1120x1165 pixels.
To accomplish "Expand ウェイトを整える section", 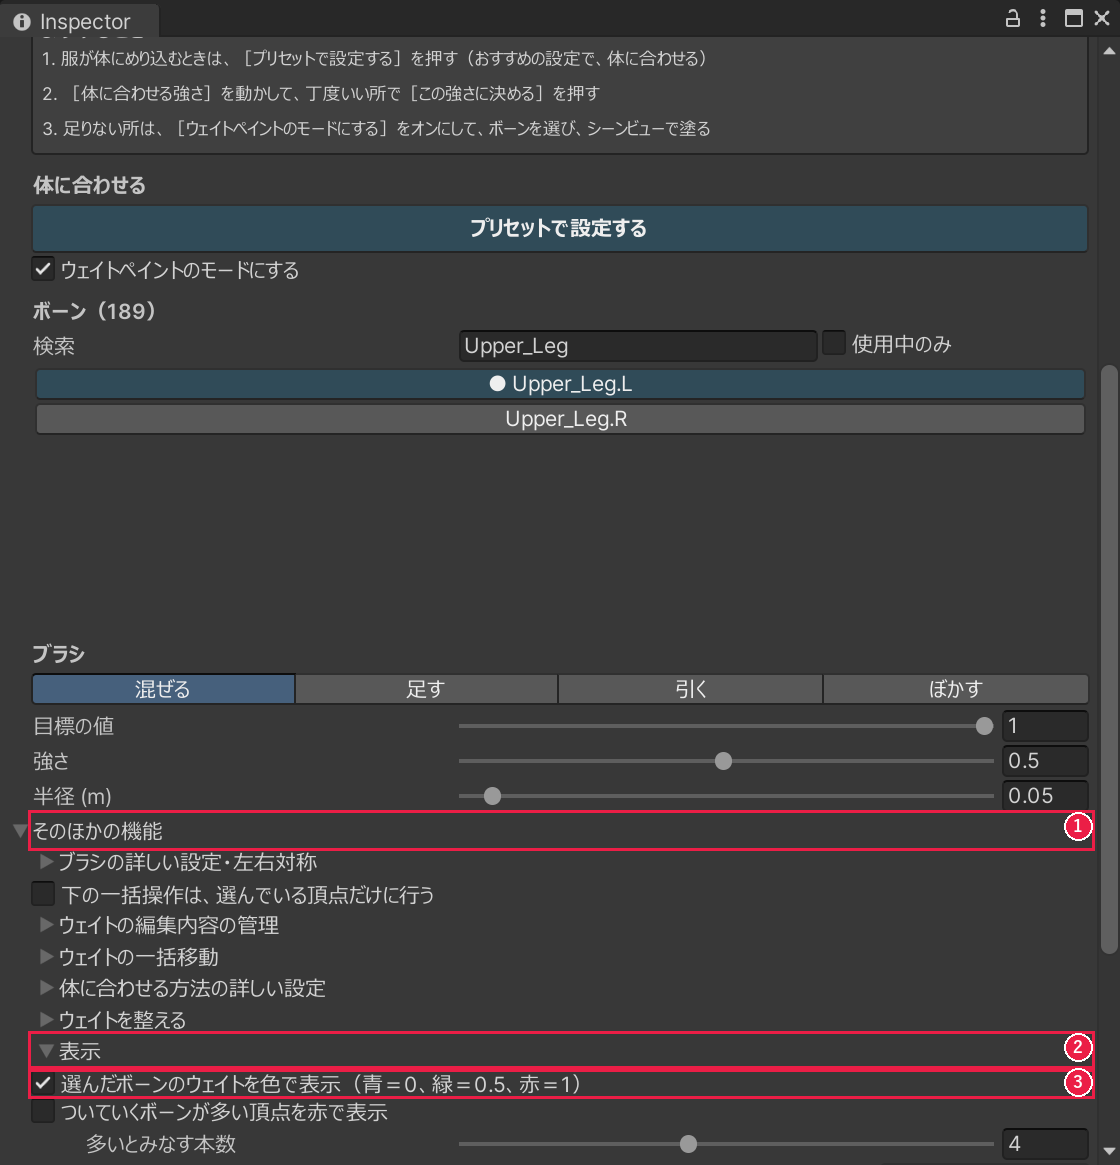I will (46, 1019).
